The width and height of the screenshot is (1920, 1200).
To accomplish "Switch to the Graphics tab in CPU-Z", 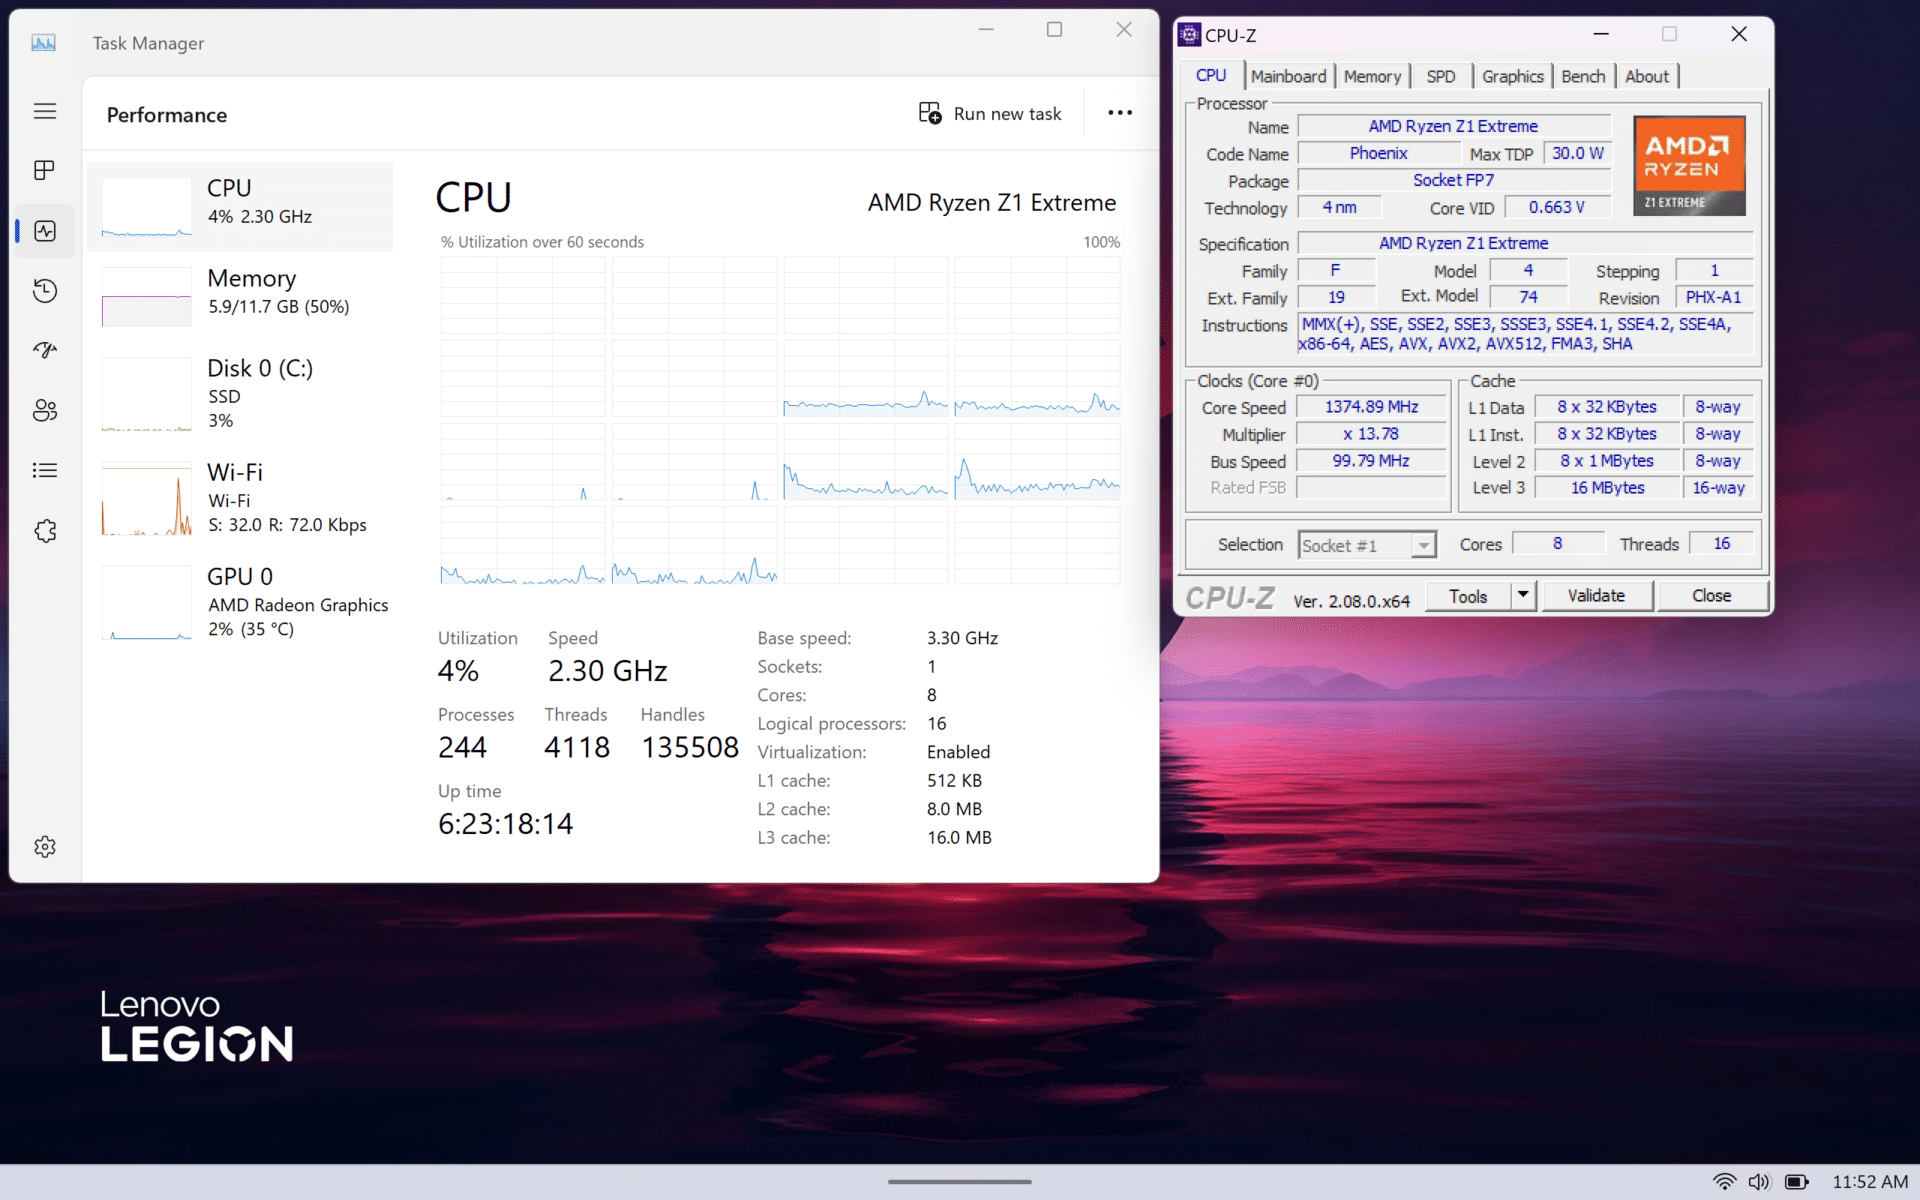I will click(x=1512, y=77).
